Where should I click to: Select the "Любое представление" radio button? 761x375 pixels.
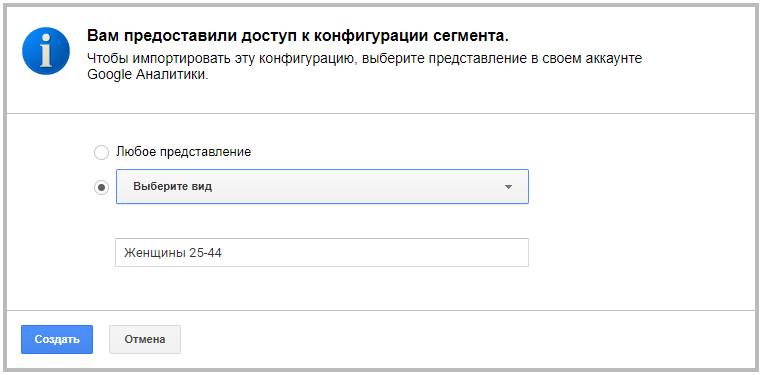click(101, 153)
